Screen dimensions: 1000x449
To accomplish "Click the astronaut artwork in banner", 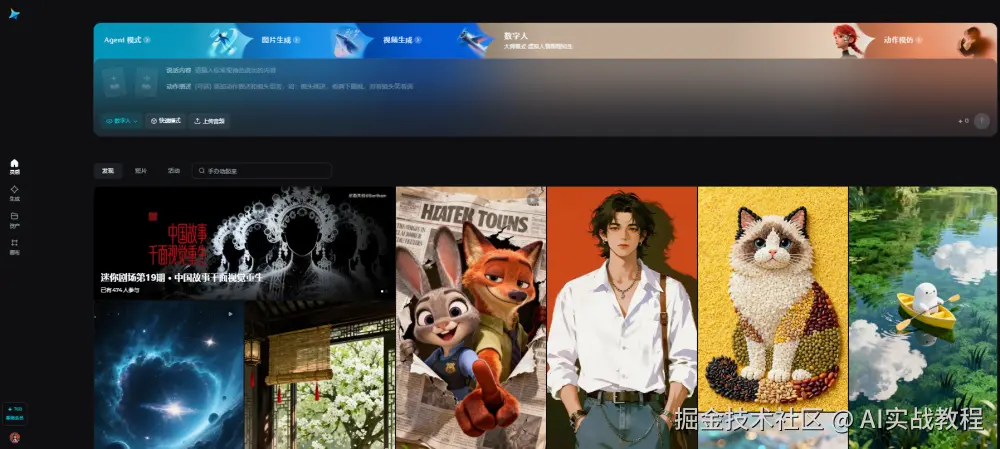I will point(223,41).
